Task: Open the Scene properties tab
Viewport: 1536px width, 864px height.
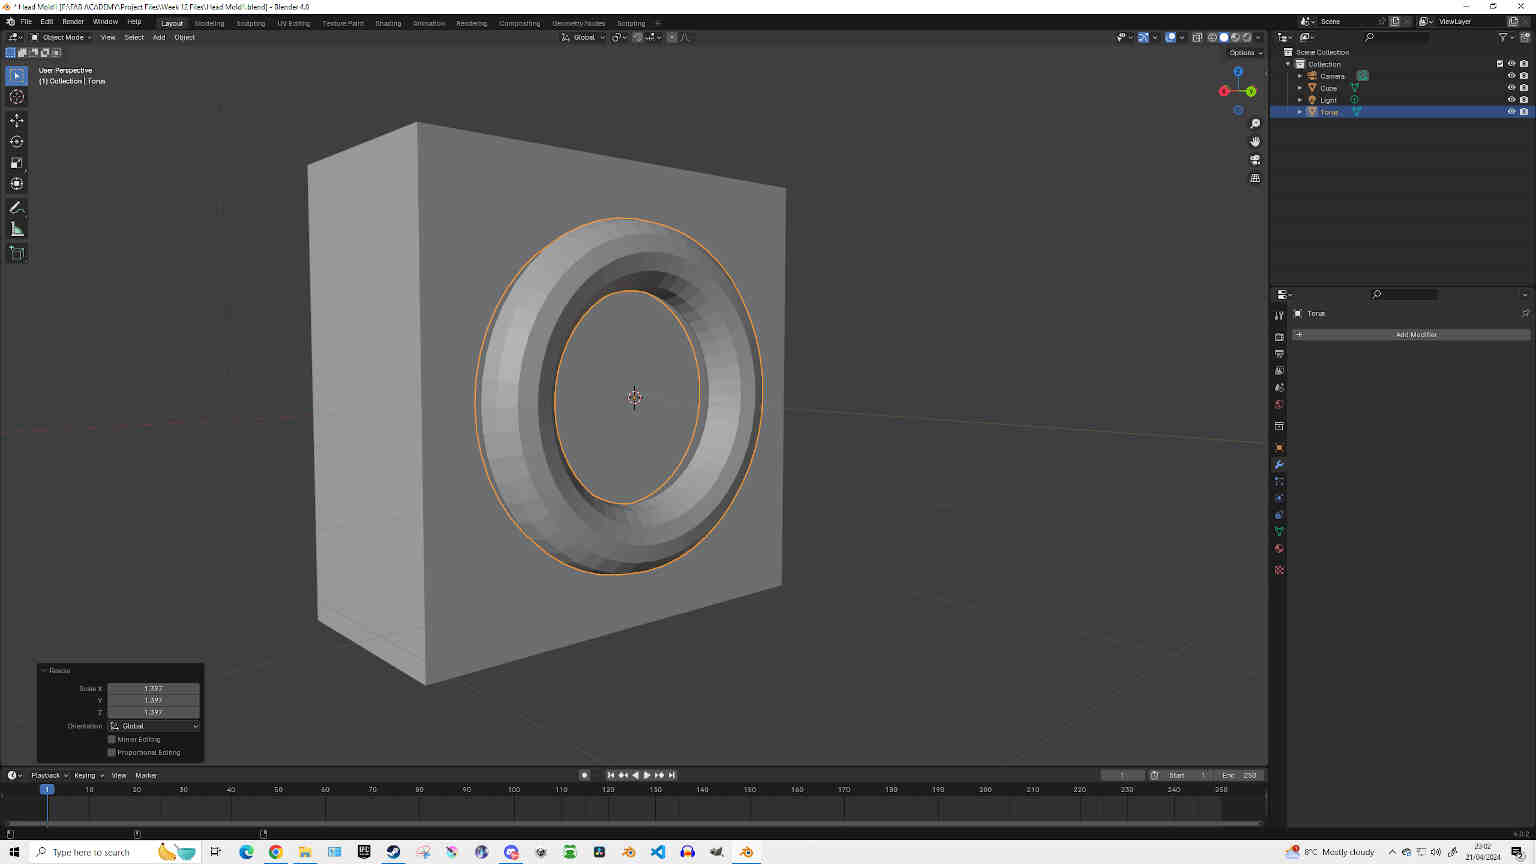Action: (x=1279, y=387)
